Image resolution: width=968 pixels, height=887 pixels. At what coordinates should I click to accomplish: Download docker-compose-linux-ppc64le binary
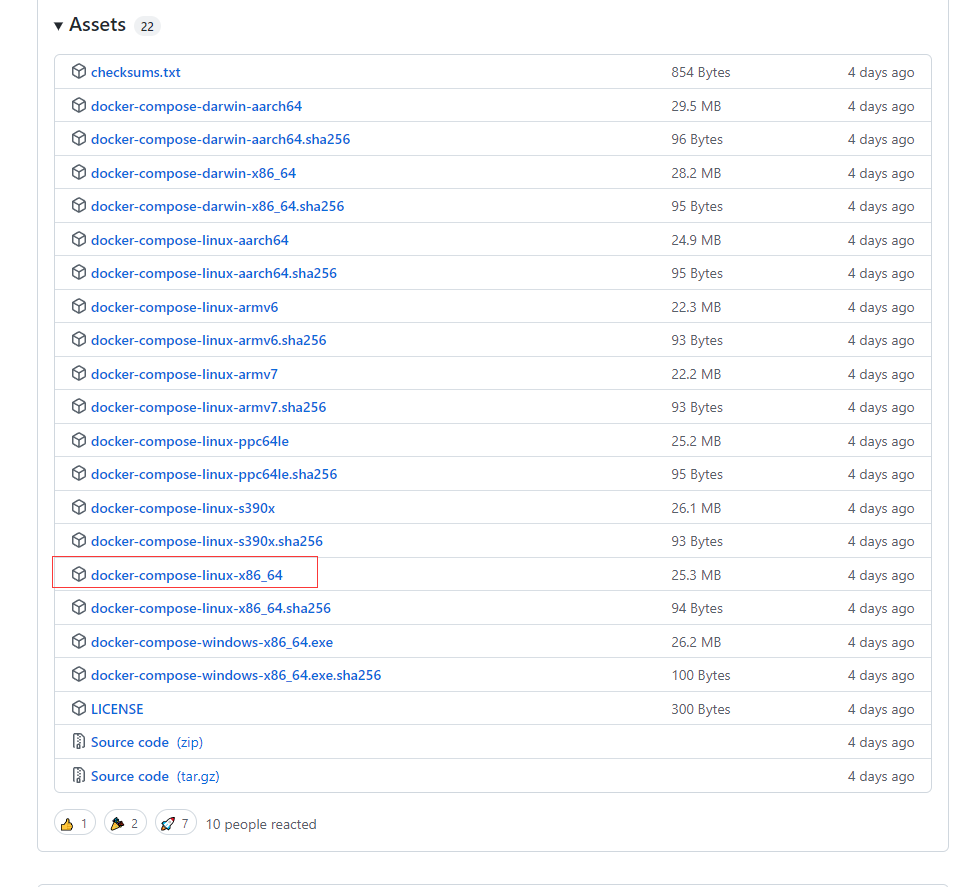tap(190, 441)
